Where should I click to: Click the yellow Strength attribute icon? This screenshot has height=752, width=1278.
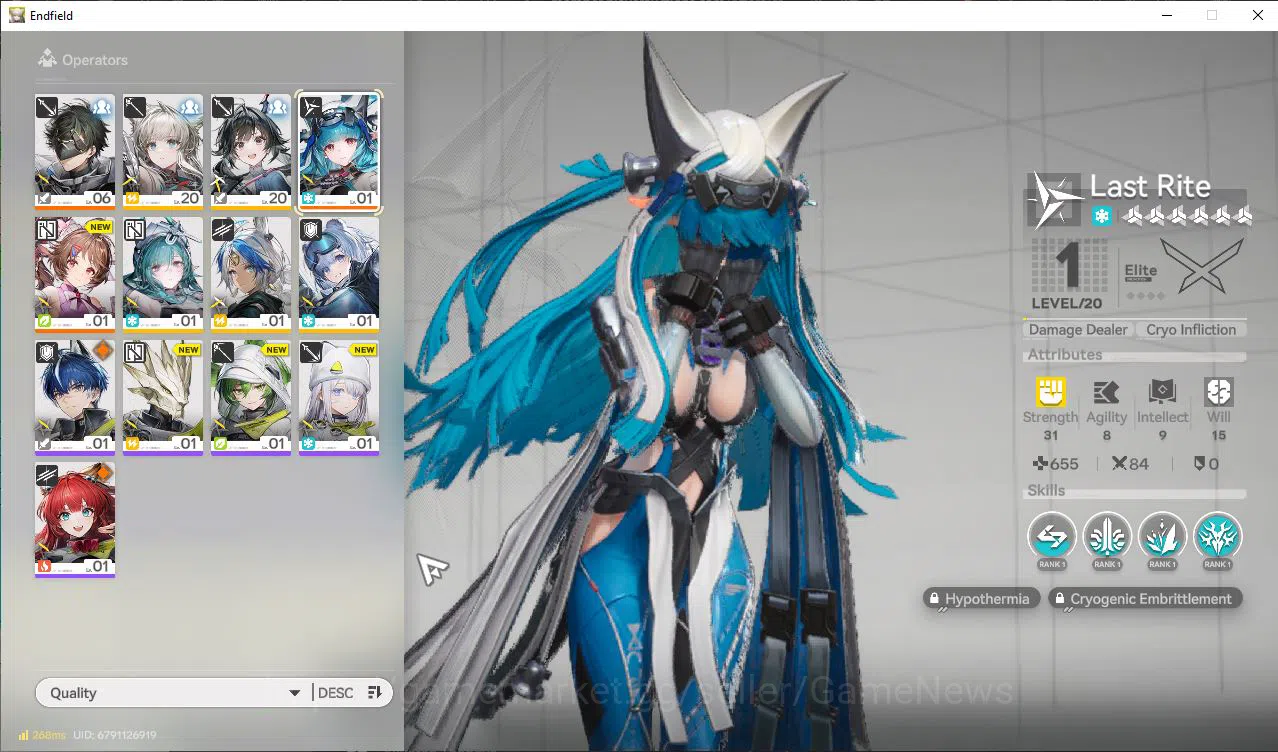1050,392
